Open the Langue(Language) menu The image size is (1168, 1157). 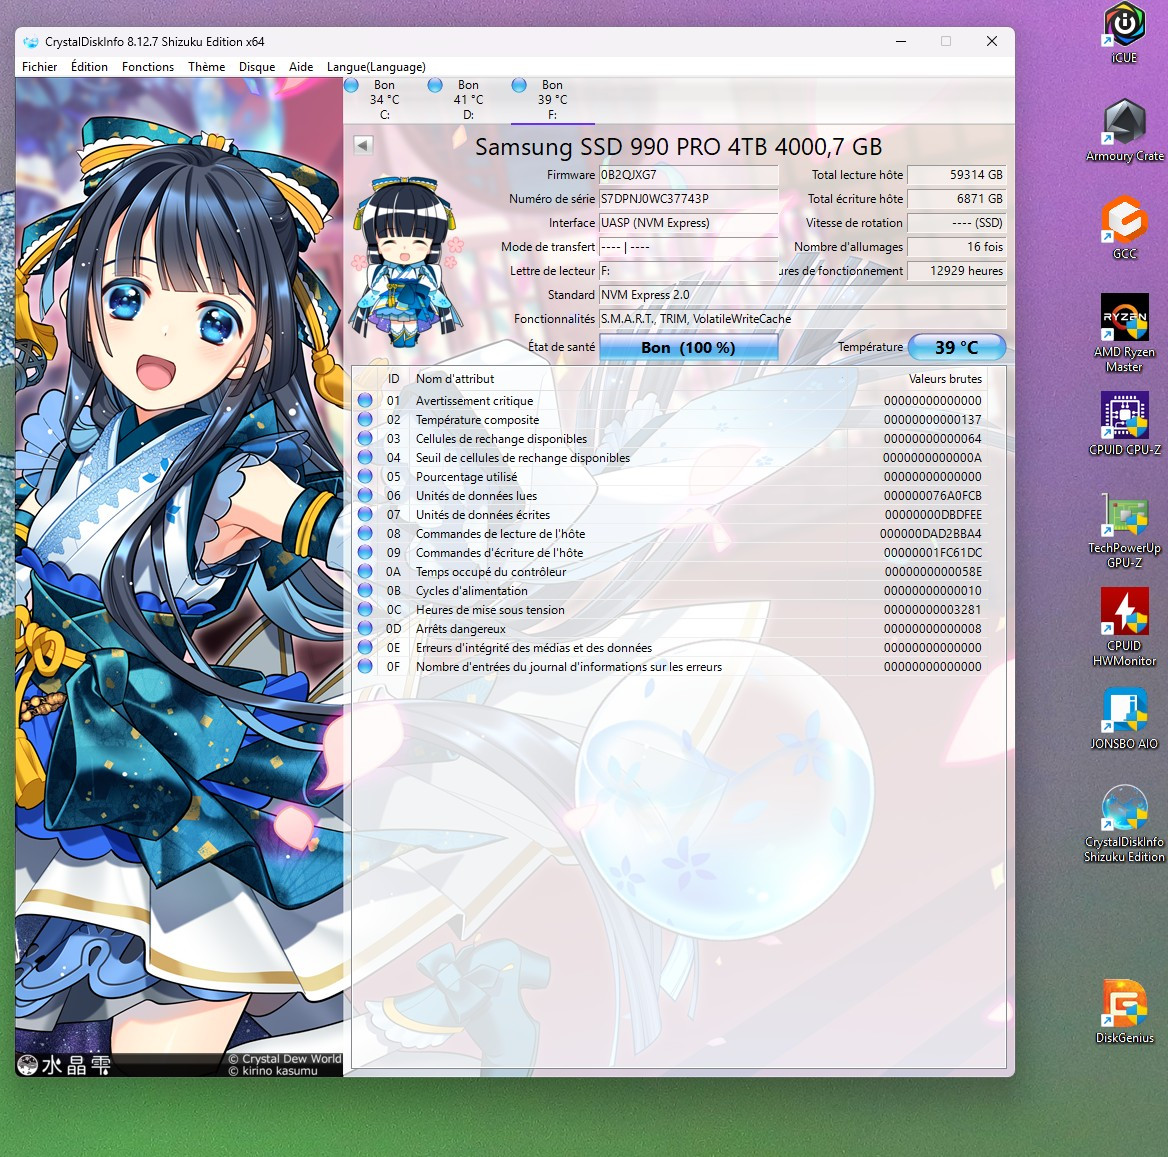[376, 67]
